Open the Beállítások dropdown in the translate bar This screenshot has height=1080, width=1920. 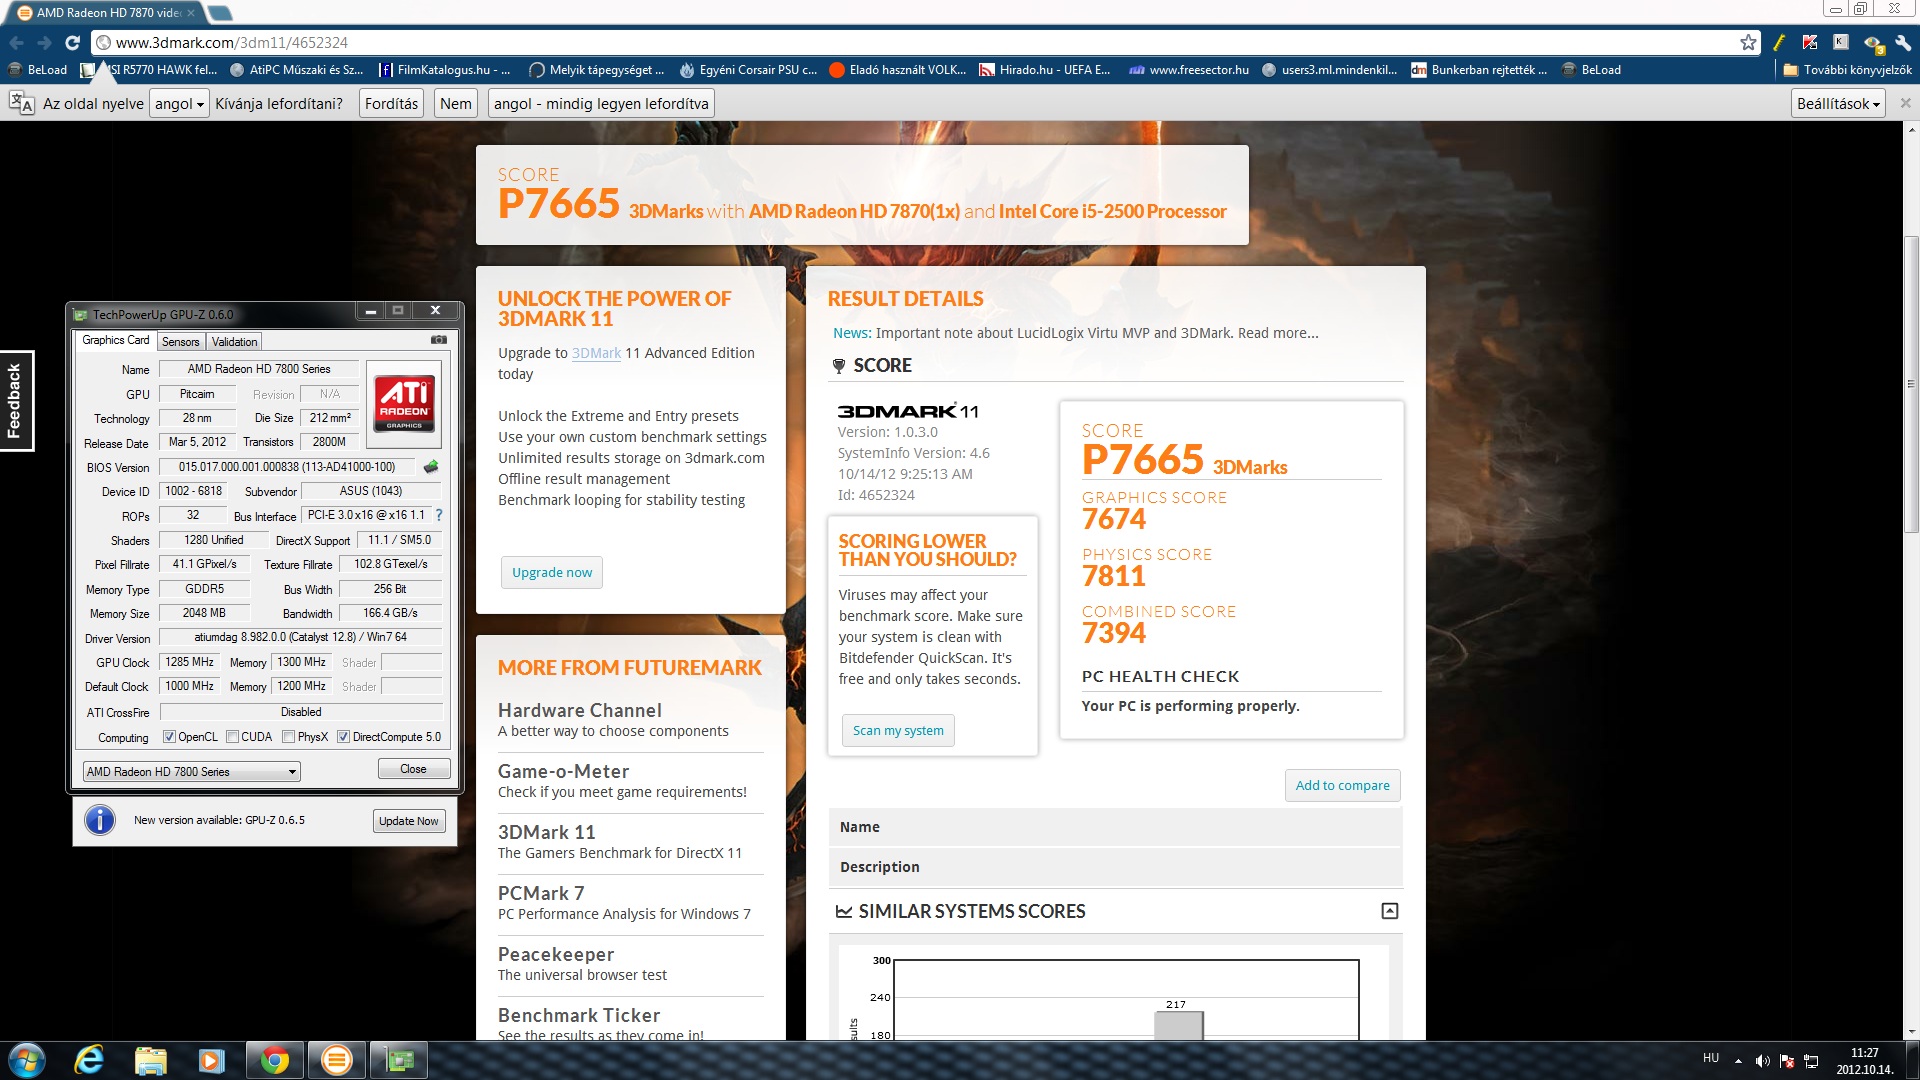click(x=1838, y=104)
